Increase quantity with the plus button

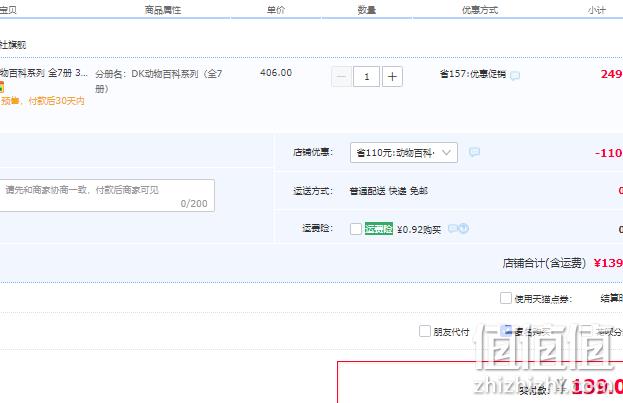click(392, 76)
